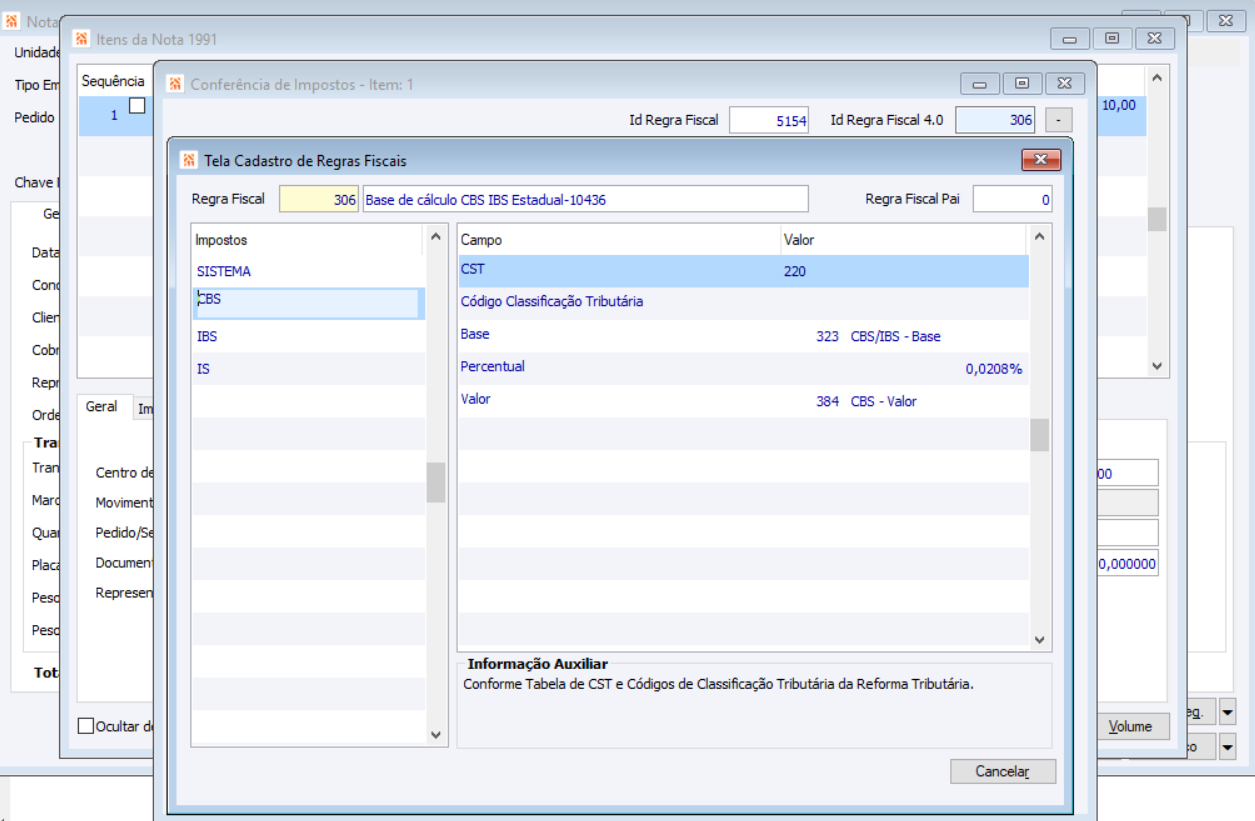The image size is (1255, 821).
Task: Select the Percentual field row
Action: tap(743, 368)
